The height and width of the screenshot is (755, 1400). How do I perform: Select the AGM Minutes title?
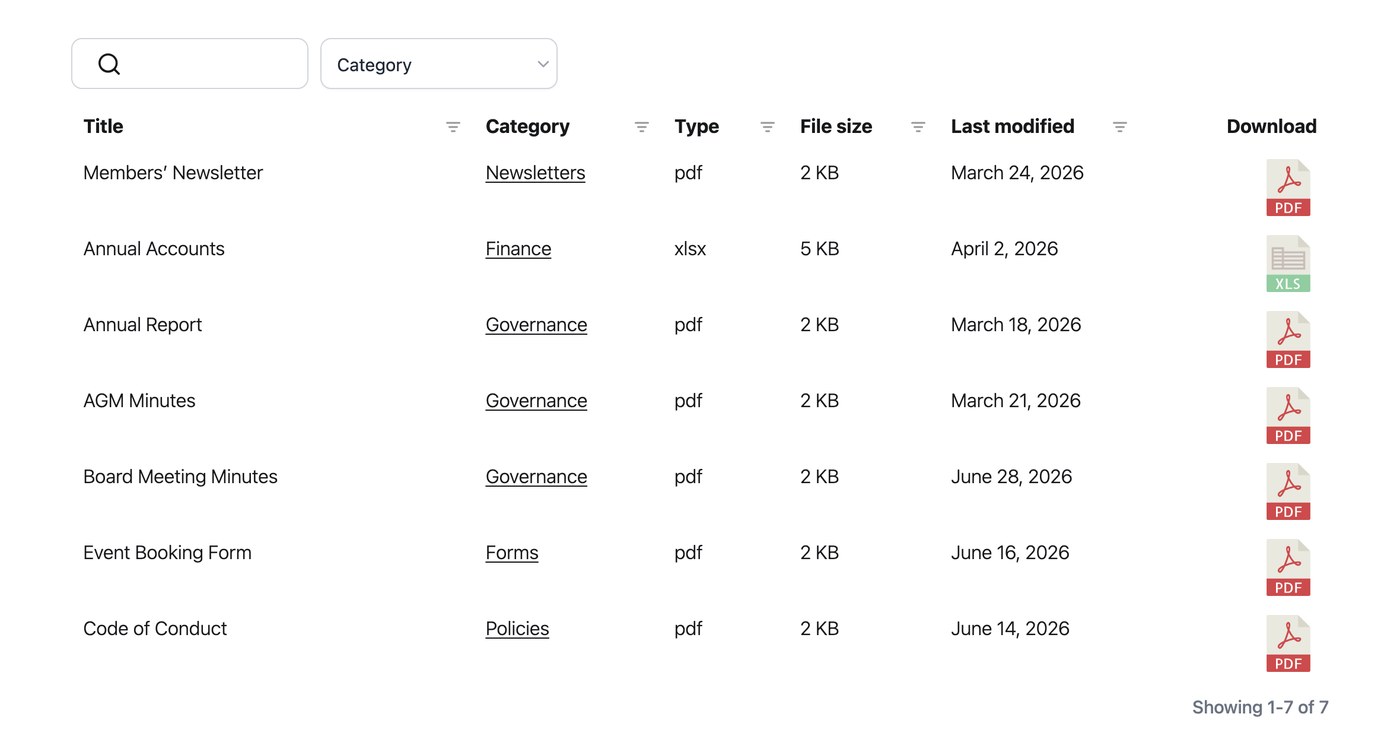click(139, 401)
